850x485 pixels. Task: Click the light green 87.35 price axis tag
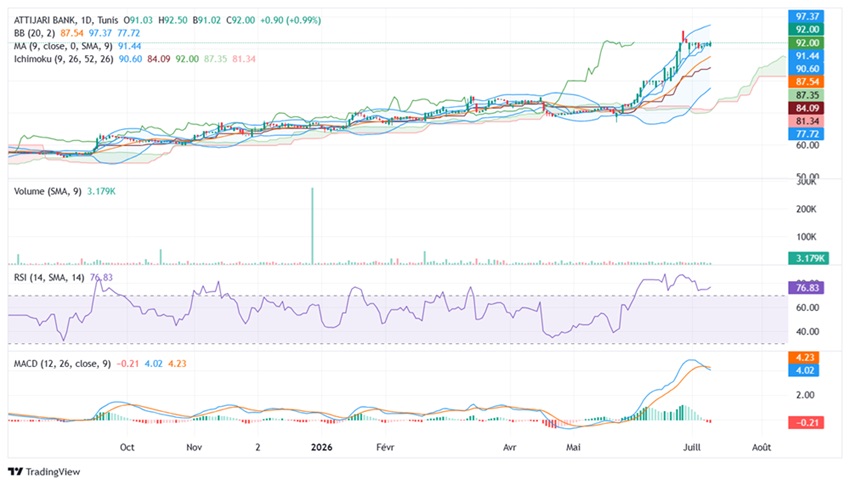point(806,95)
